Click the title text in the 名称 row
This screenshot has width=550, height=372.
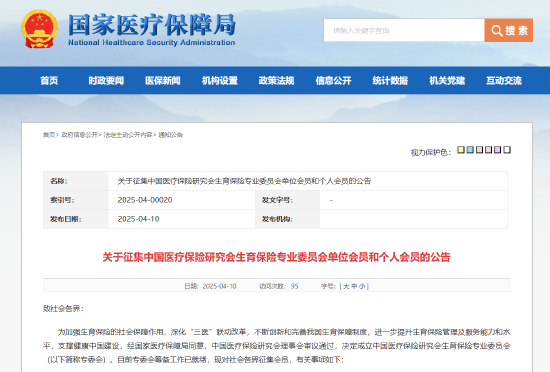[244, 181]
